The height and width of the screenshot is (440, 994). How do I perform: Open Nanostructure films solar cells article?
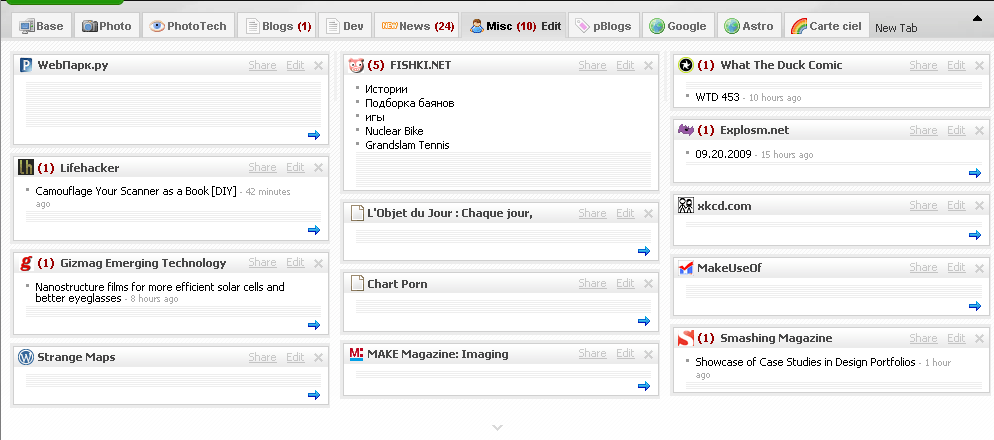[x=160, y=292]
